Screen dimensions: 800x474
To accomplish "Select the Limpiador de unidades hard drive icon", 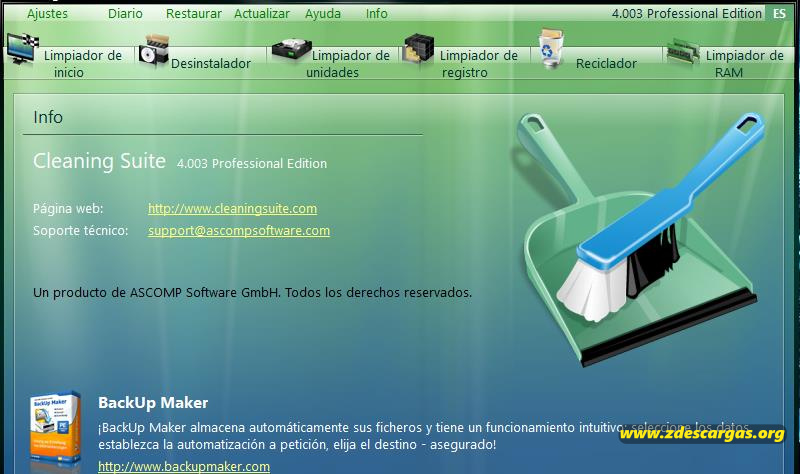I will click(291, 51).
